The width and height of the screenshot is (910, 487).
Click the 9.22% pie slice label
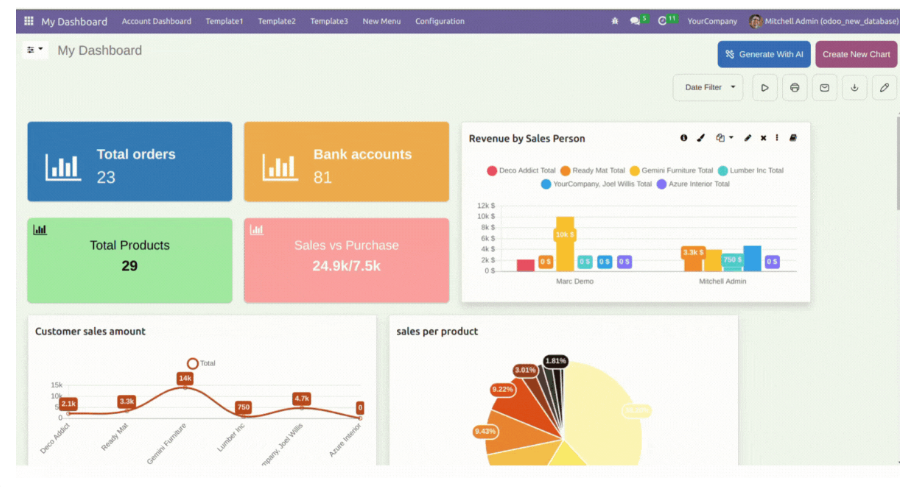click(x=502, y=389)
